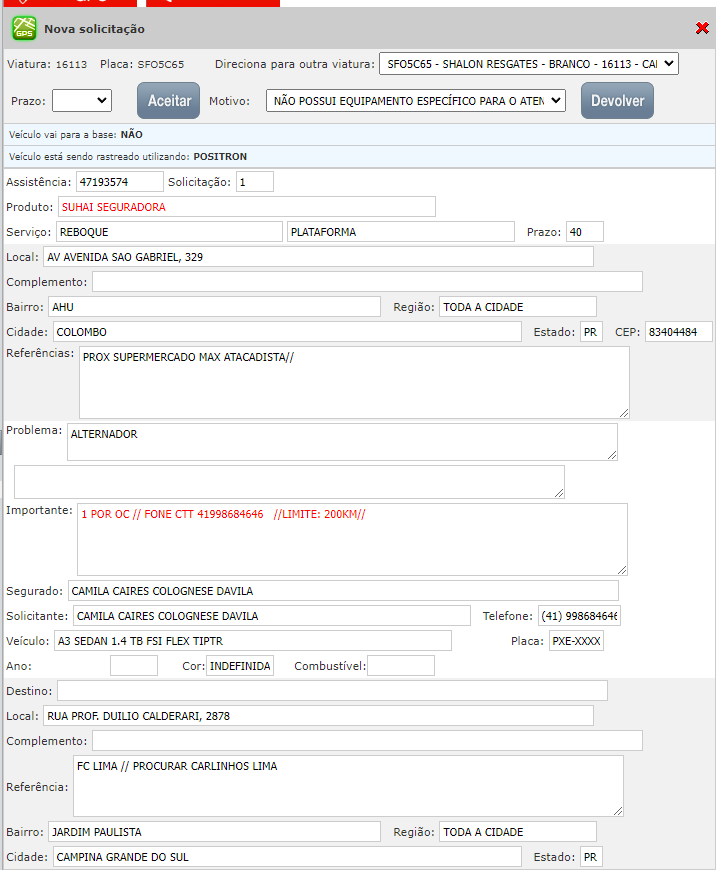The image size is (716, 870).
Task: Click the green GPS logo icon
Action: pos(23,28)
